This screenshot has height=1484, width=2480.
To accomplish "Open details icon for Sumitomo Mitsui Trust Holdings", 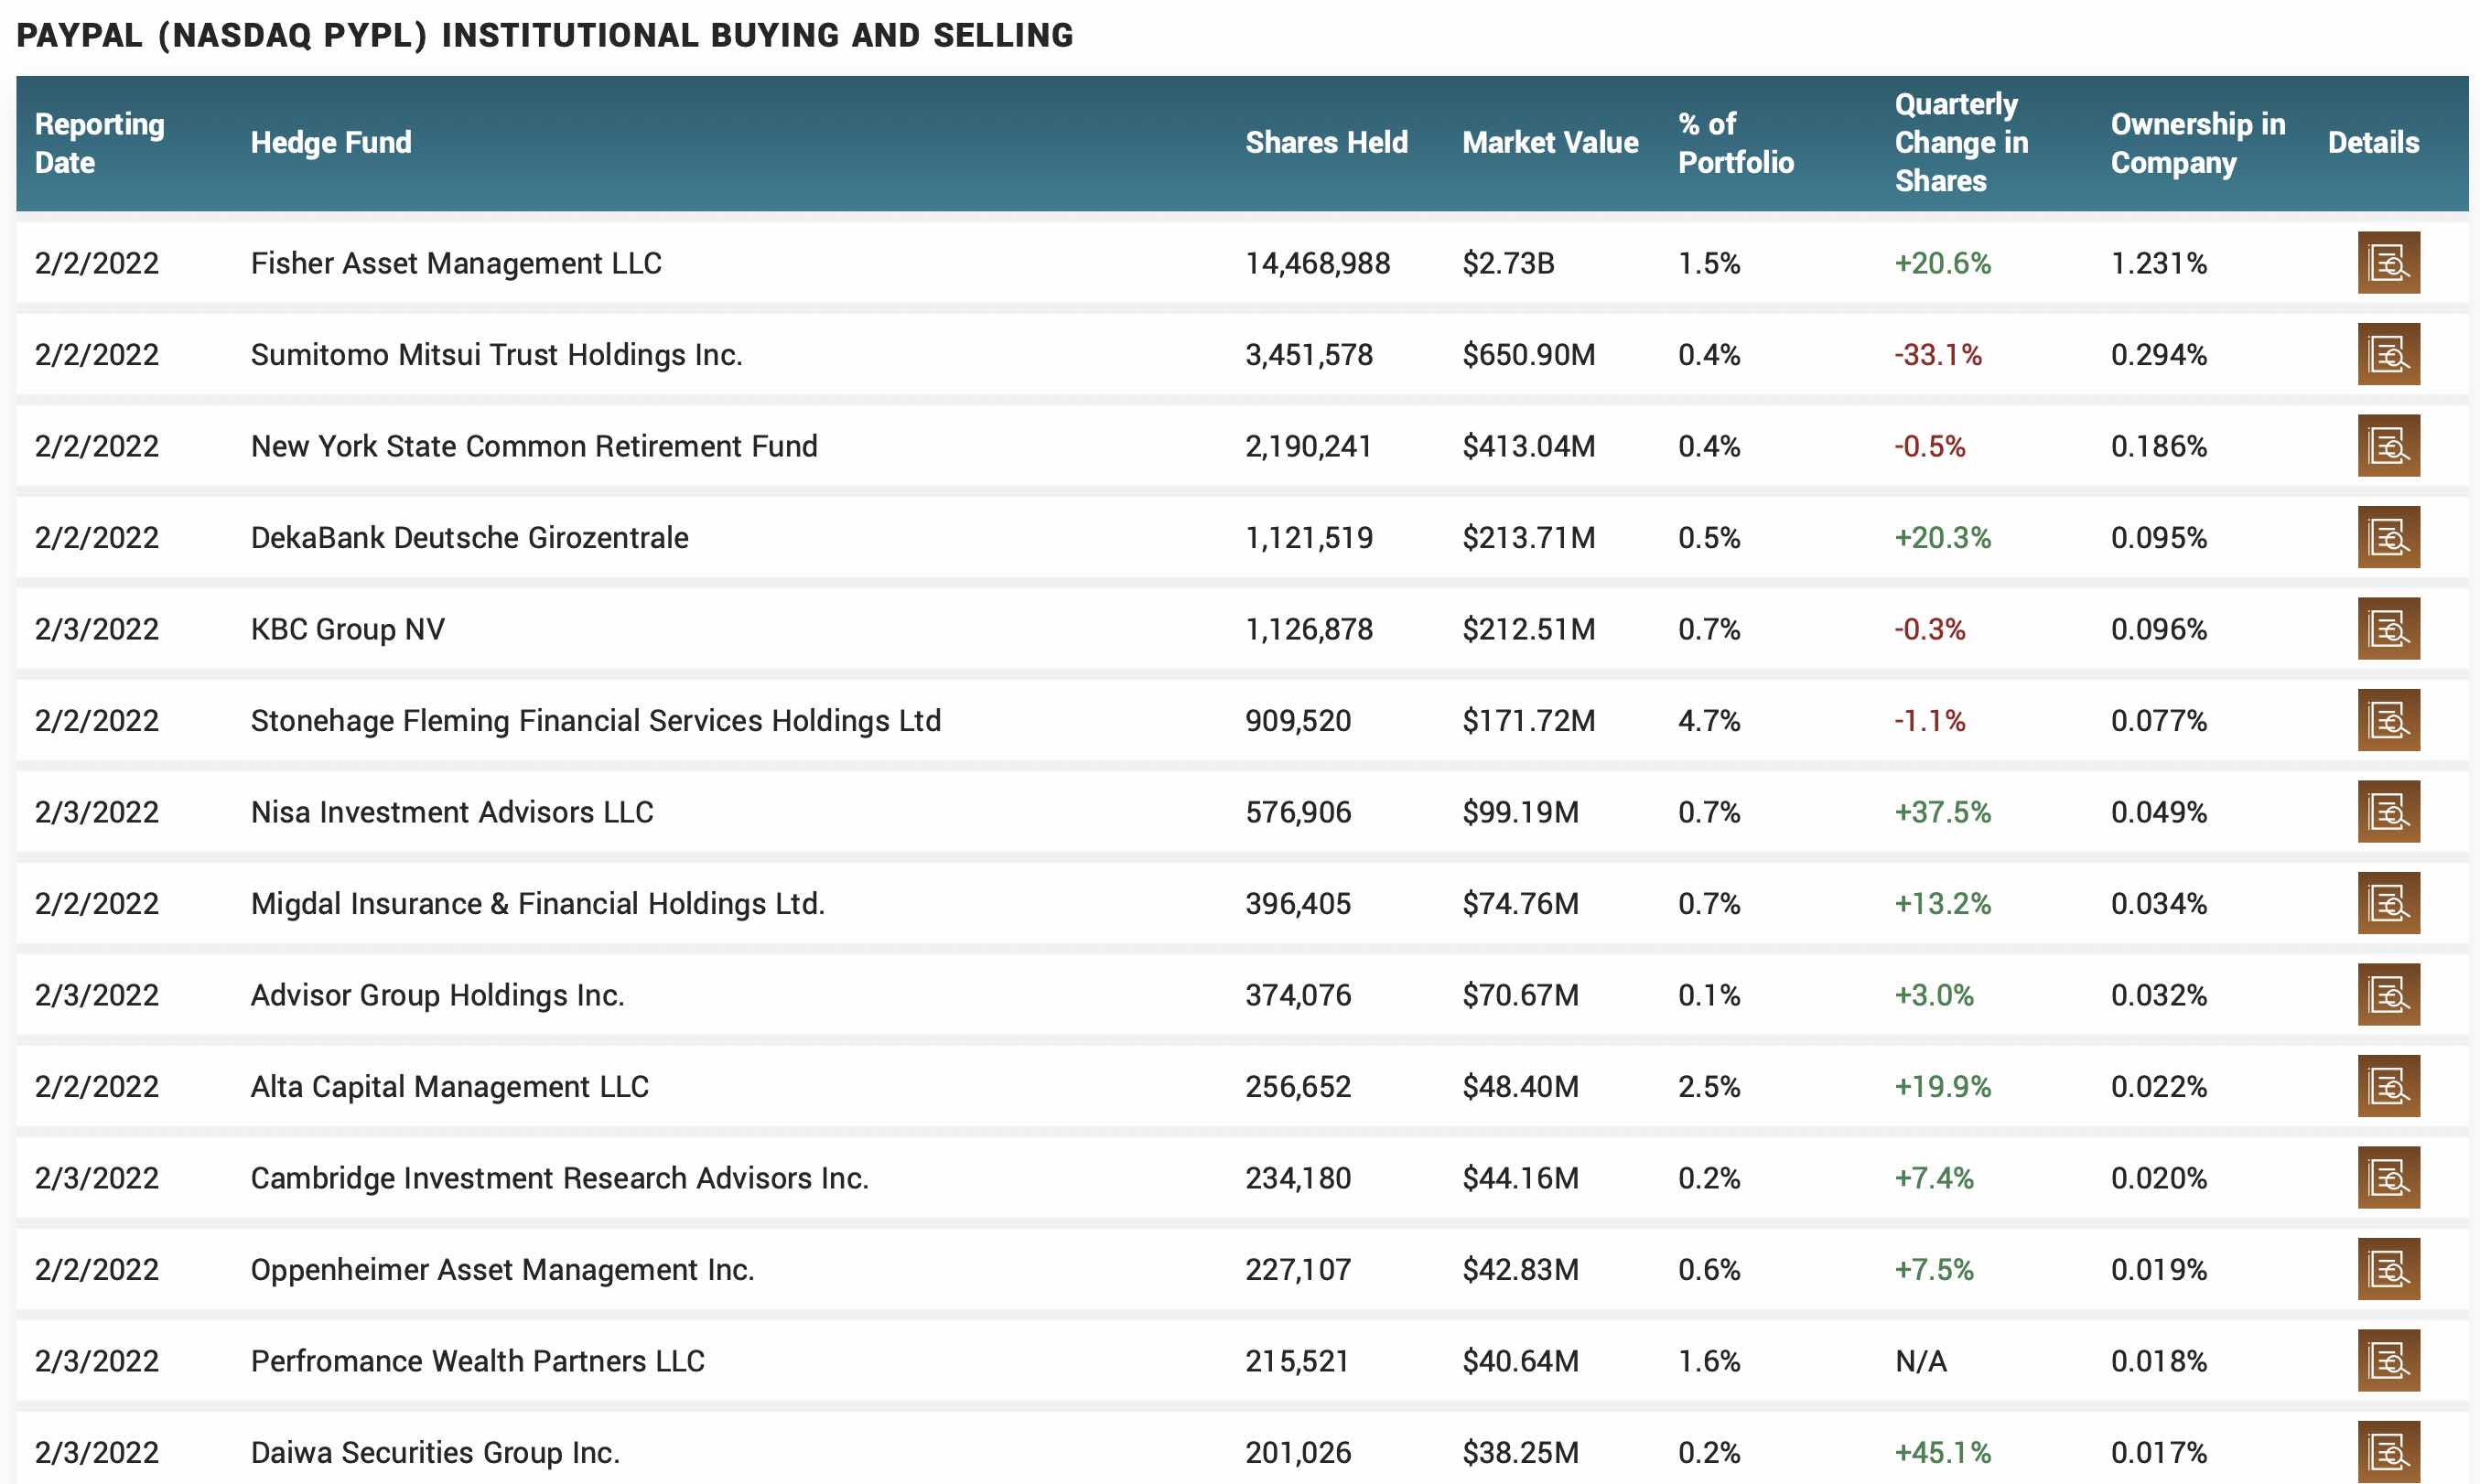I will (2388, 353).
